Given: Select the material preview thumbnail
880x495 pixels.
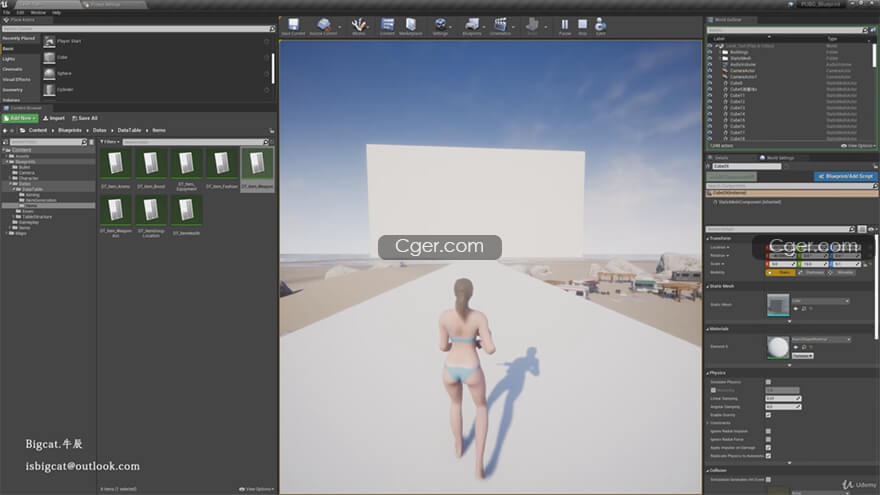Looking at the screenshot, I should pyautogui.click(x=778, y=347).
